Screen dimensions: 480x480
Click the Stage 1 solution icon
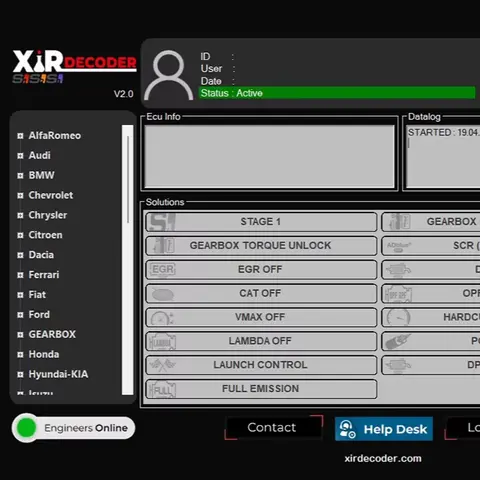[162, 222]
